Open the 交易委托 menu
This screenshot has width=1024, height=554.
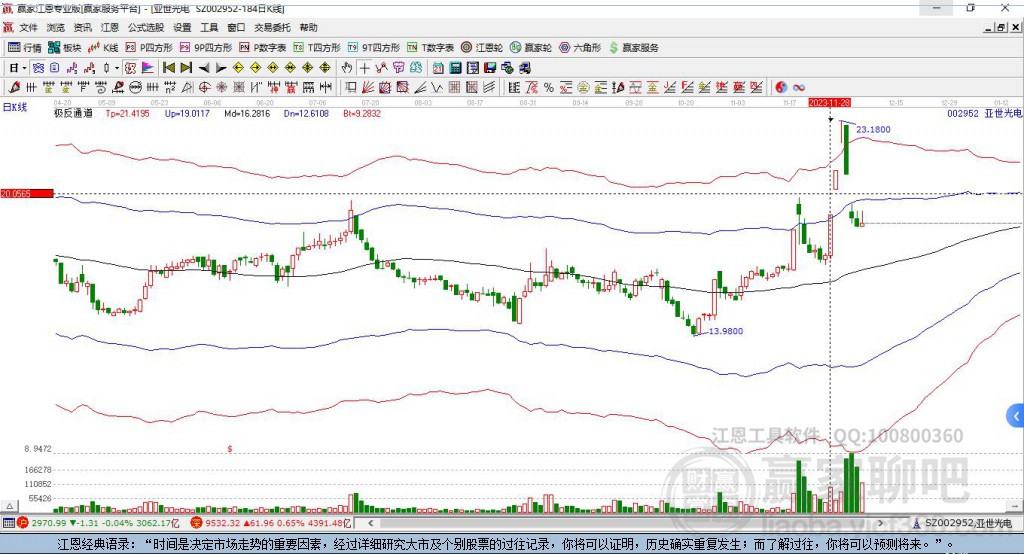pos(272,27)
